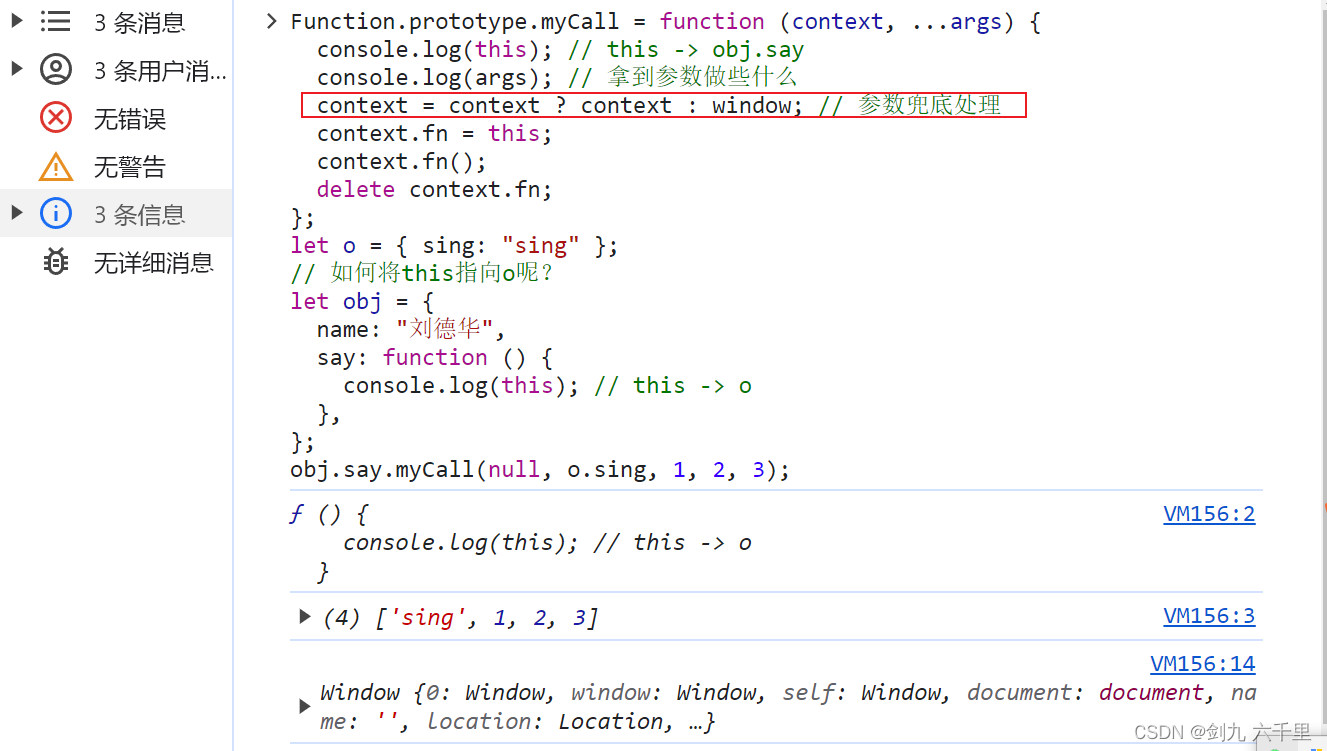Viewport: 1327px width, 751px height.
Task: Click the 'say: function () {' line
Action: (x=434, y=358)
